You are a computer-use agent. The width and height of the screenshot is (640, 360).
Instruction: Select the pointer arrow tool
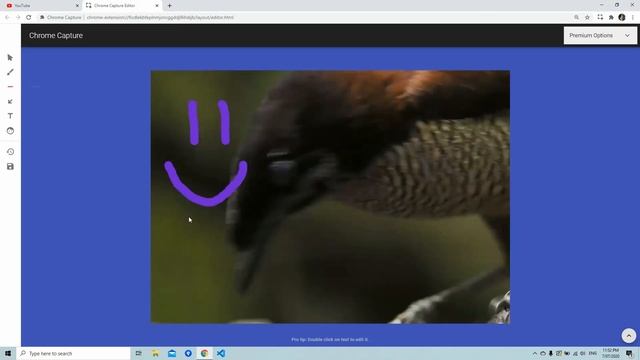click(10, 58)
